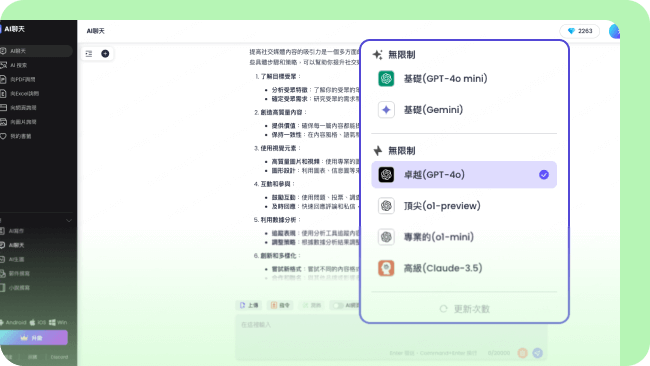Click the crown upgrade button

[33, 338]
